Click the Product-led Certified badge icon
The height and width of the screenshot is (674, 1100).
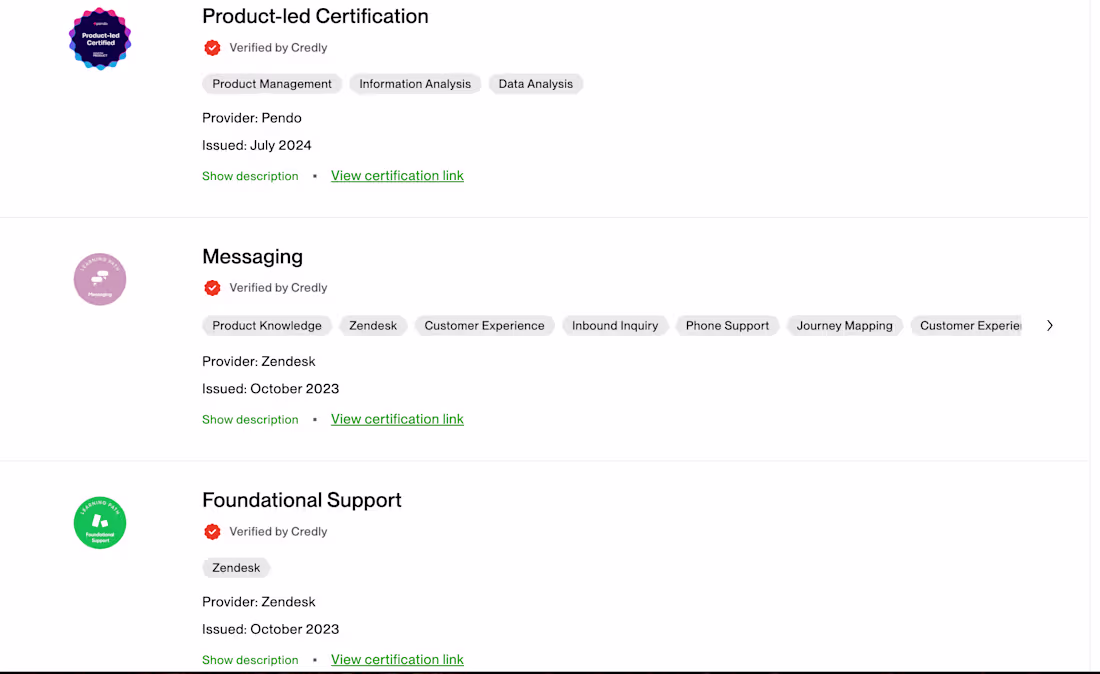click(99, 39)
